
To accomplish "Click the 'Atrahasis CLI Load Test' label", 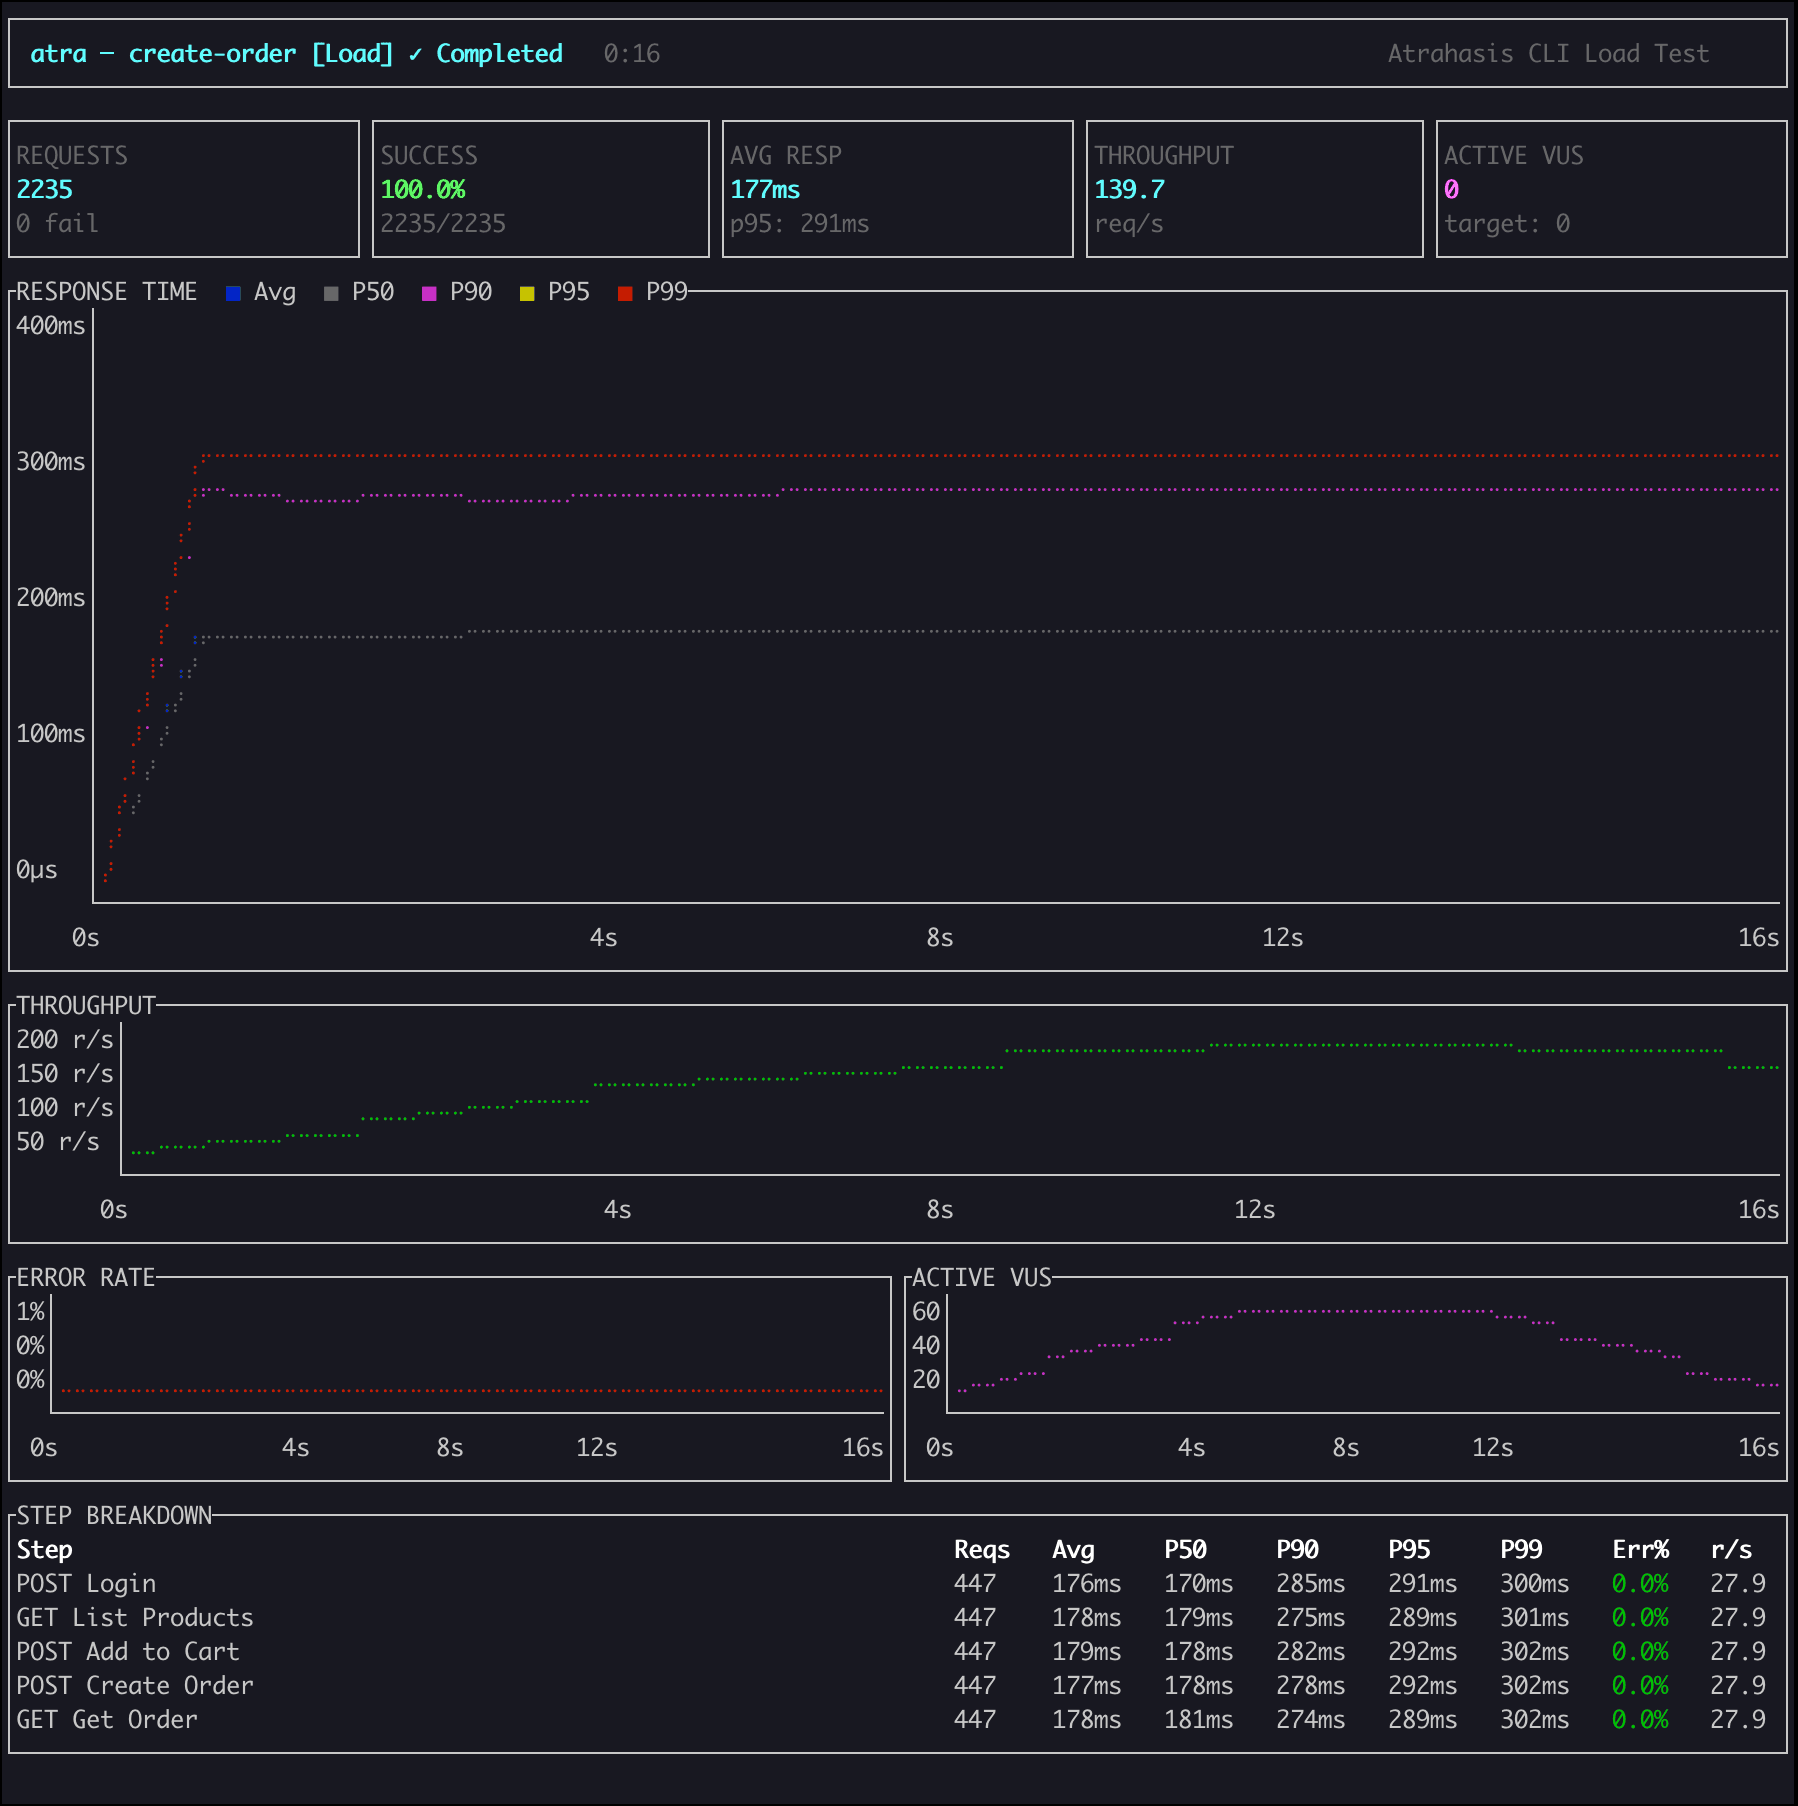I will tap(1548, 54).
